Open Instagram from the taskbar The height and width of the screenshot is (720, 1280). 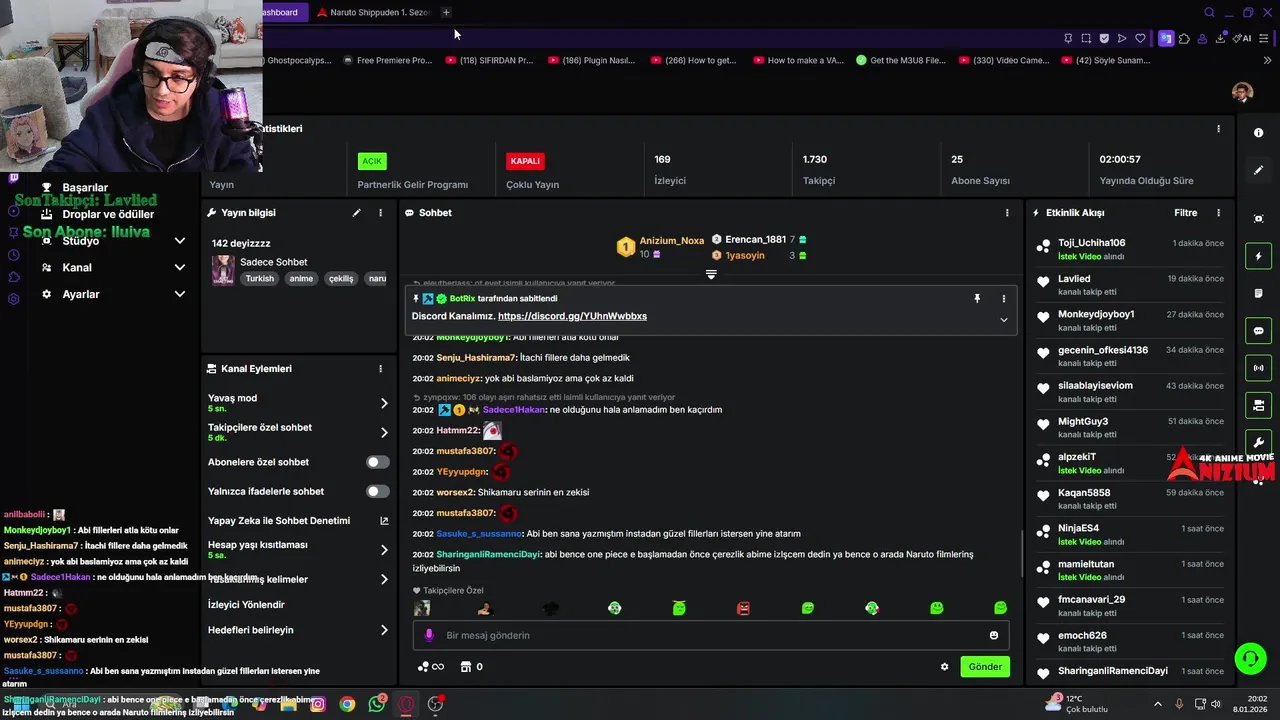(x=318, y=704)
